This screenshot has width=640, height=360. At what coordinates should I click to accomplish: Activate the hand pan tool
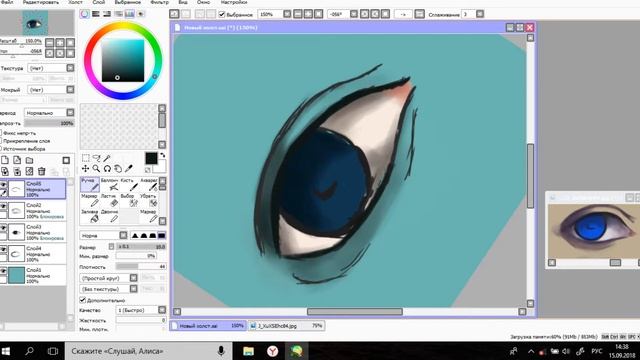coord(118,169)
